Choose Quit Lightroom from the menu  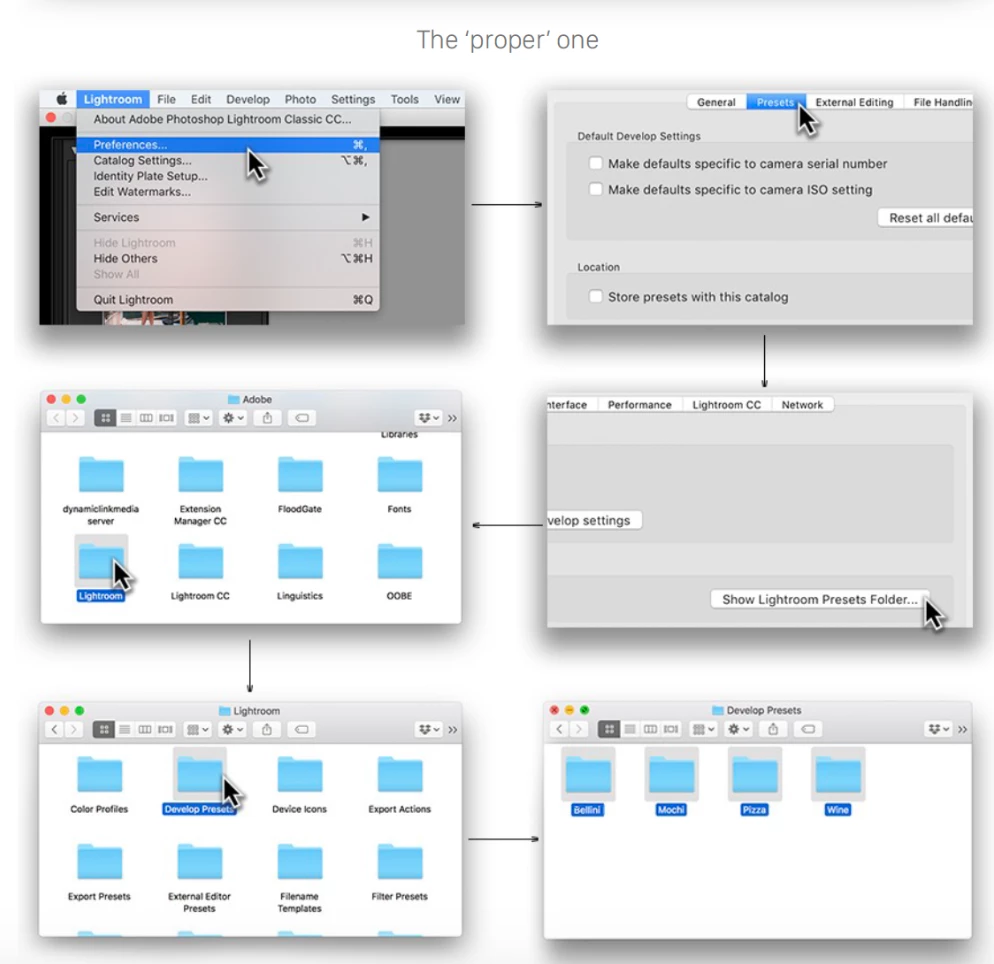[228, 299]
